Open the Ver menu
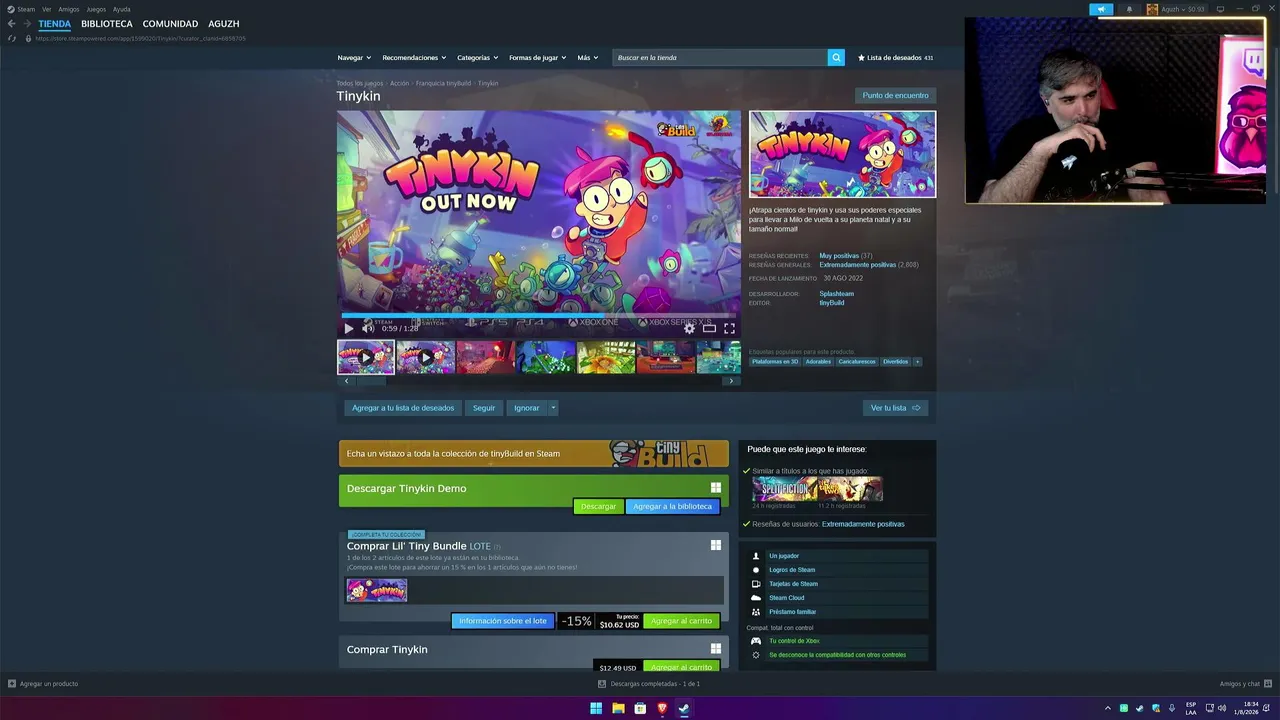The width and height of the screenshot is (1280, 720). [46, 9]
